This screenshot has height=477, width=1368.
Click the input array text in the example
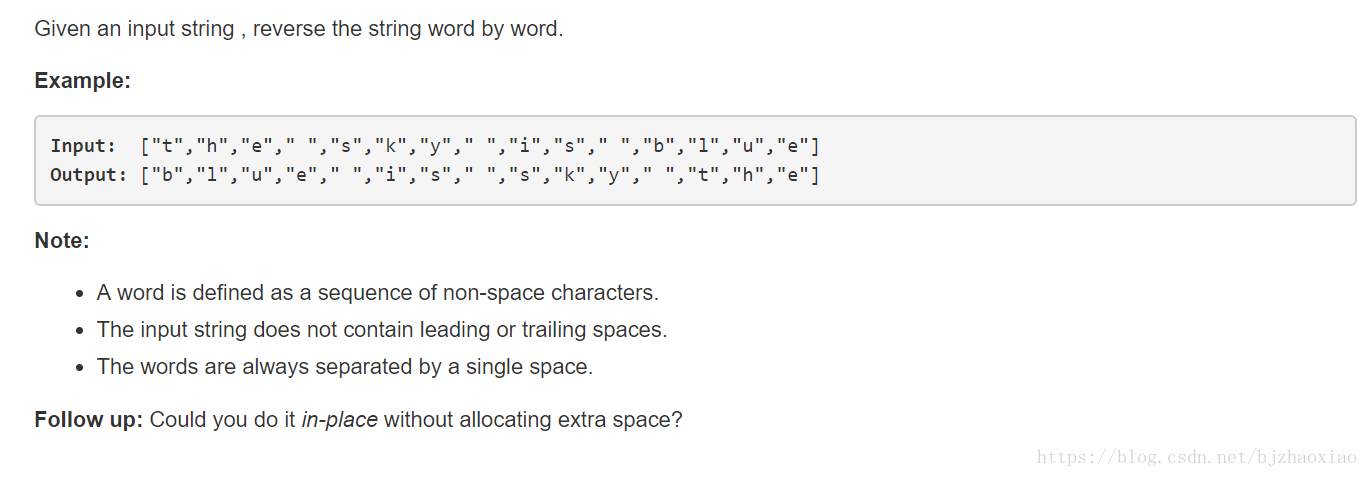tap(480, 146)
